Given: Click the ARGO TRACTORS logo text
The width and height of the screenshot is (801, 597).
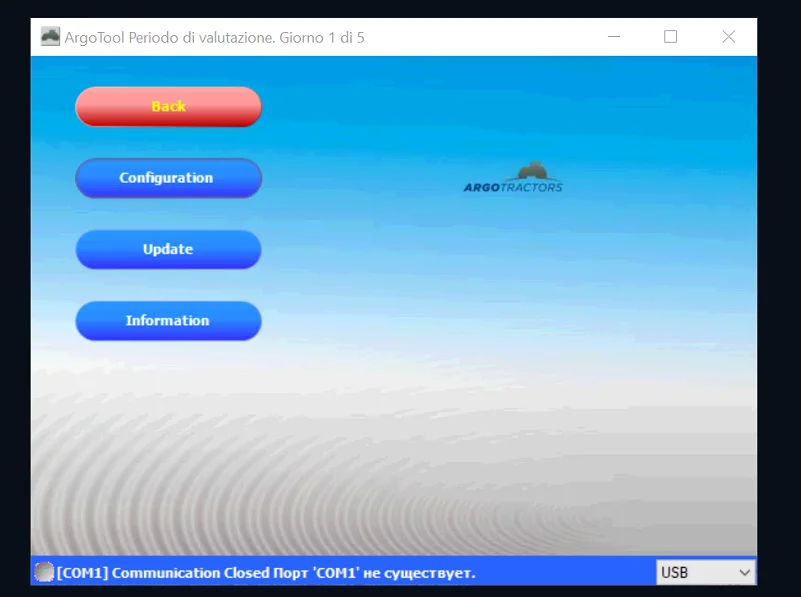Looking at the screenshot, I should pyautogui.click(x=513, y=187).
